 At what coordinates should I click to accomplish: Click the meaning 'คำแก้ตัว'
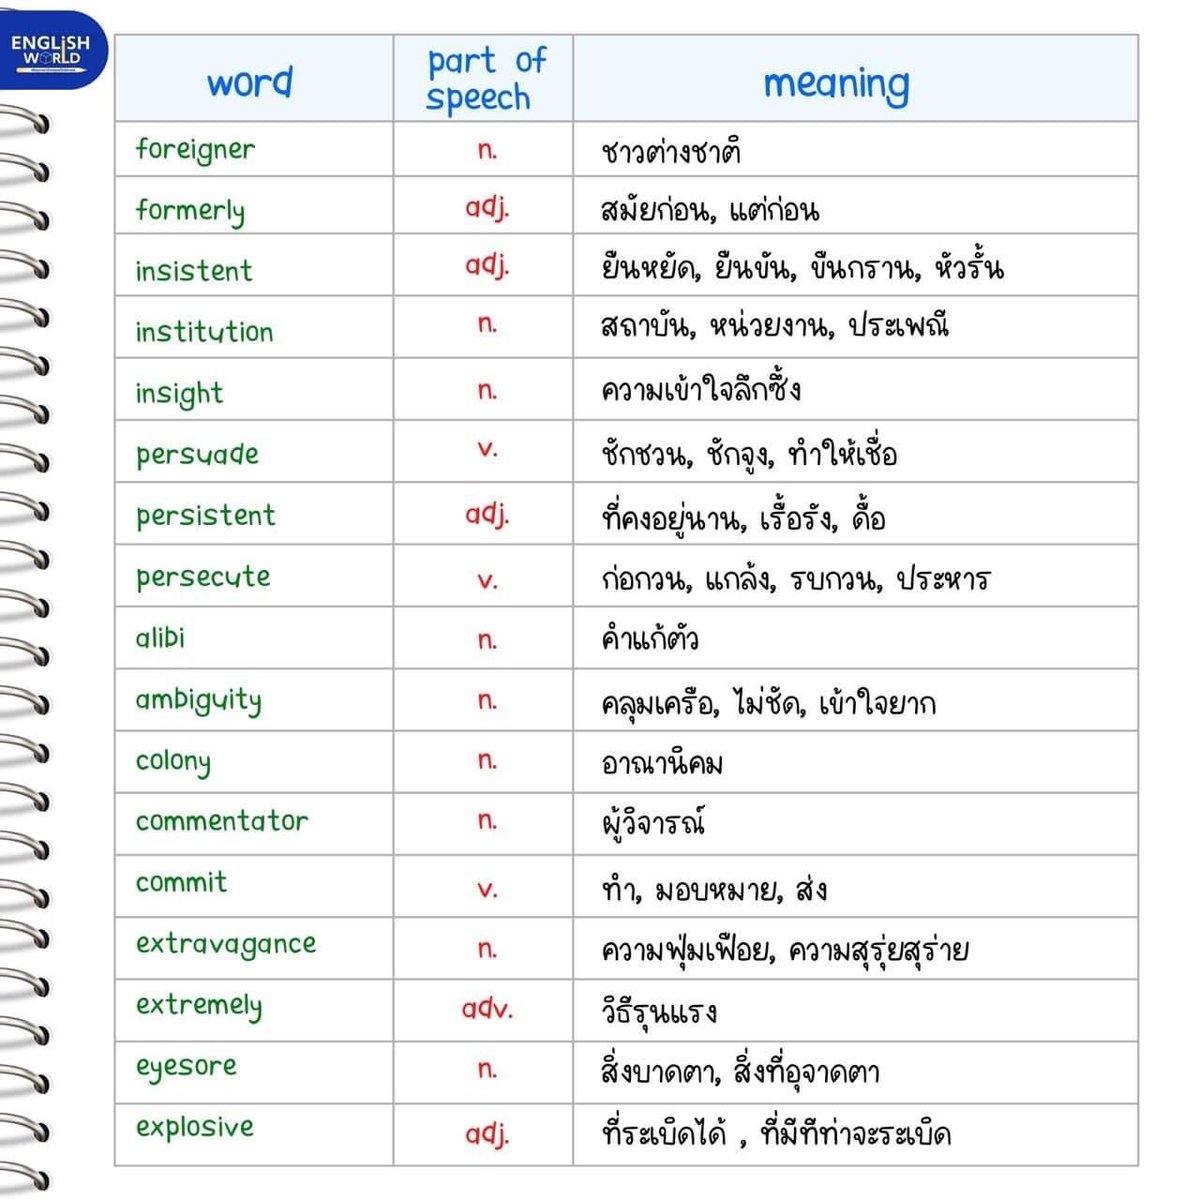pos(650,637)
